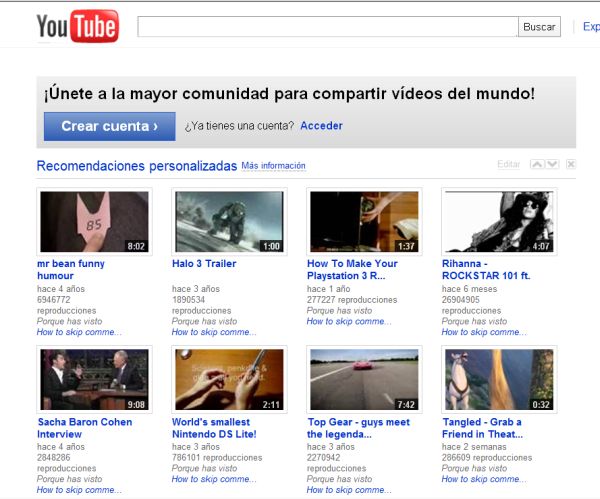600x499 pixels.
Task: Click How To Make Your Playstation title
Action: (x=352, y=269)
